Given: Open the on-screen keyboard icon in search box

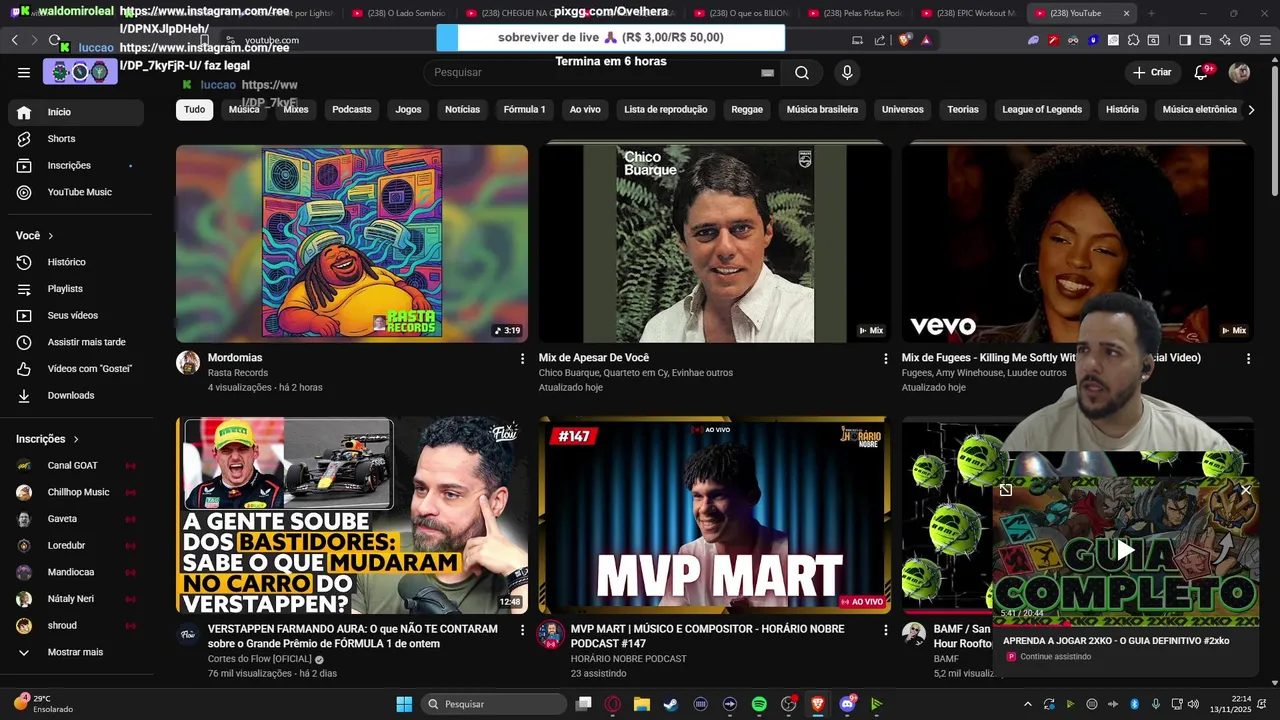Looking at the screenshot, I should pos(767,72).
